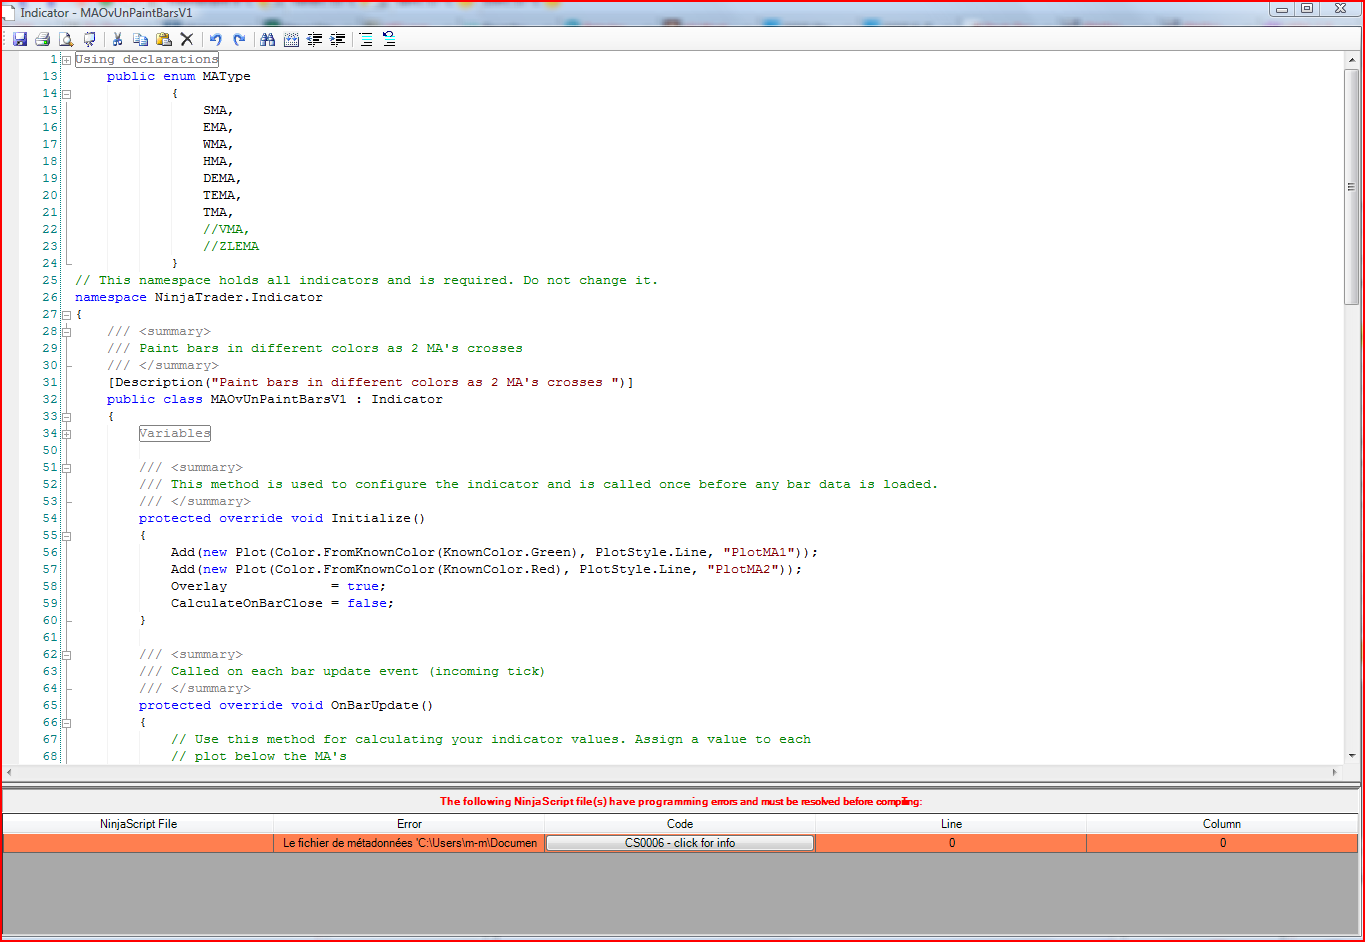Click the CS0006 - click for info button
Image resolution: width=1365 pixels, height=942 pixels.
click(x=680, y=843)
